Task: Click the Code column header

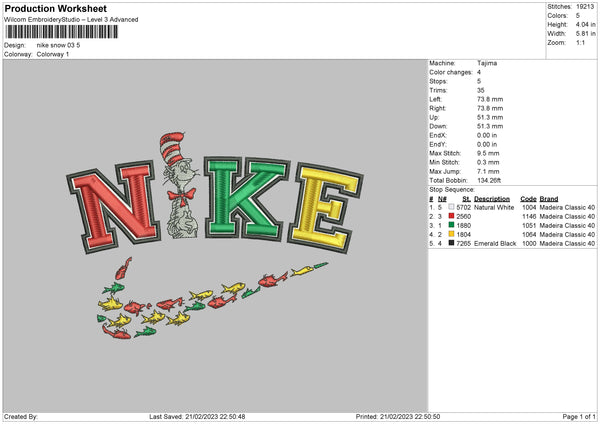Action: (528, 199)
